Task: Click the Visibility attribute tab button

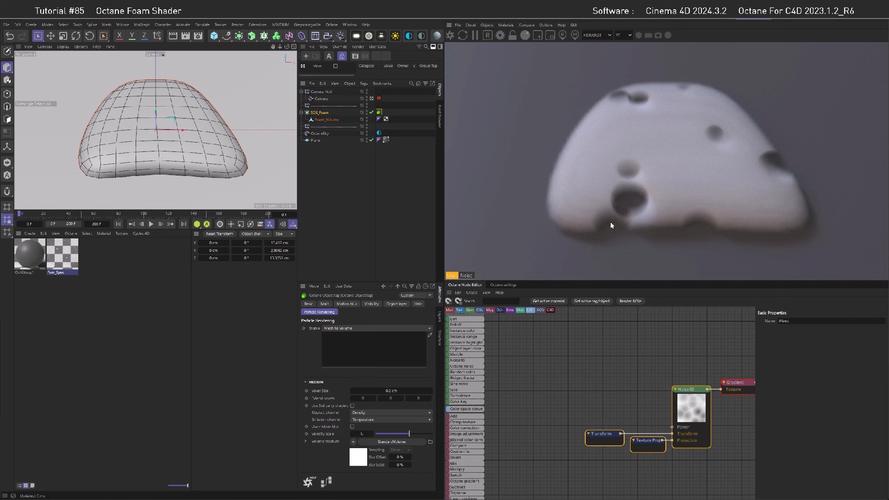Action: (x=372, y=304)
